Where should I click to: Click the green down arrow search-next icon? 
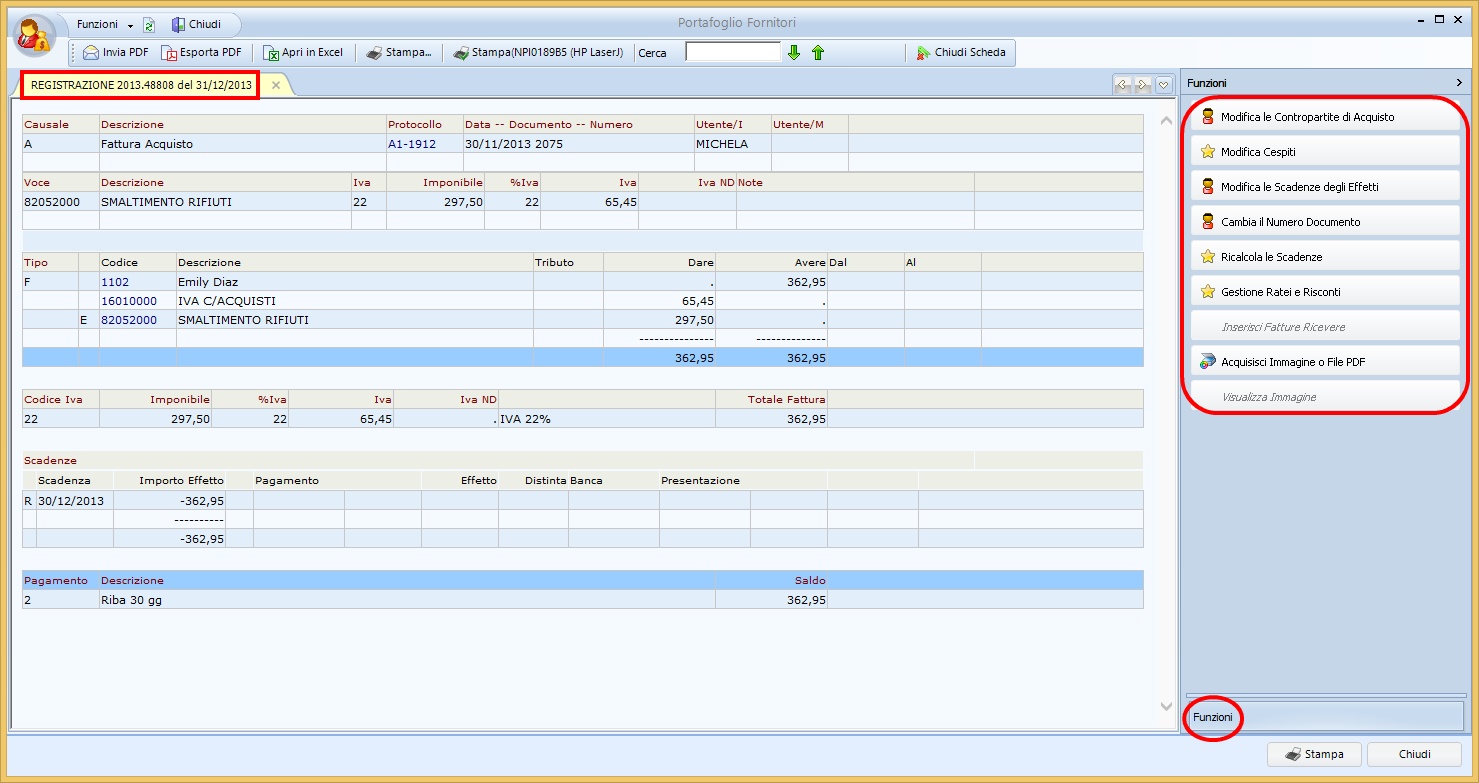(x=794, y=53)
